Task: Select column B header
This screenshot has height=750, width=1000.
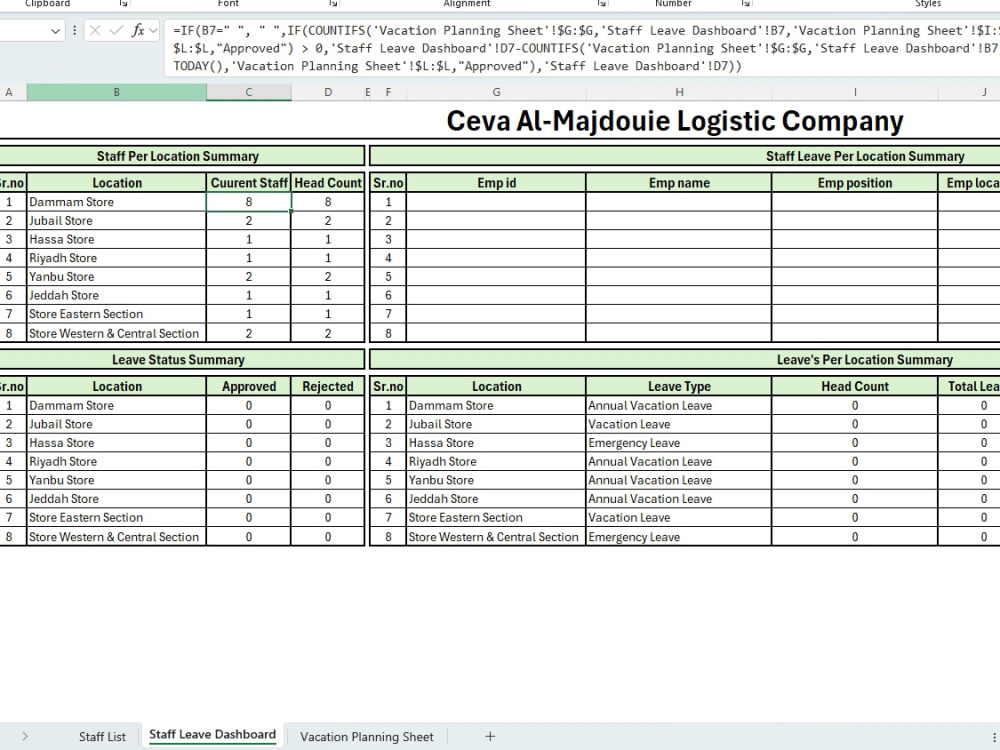Action: tap(117, 92)
